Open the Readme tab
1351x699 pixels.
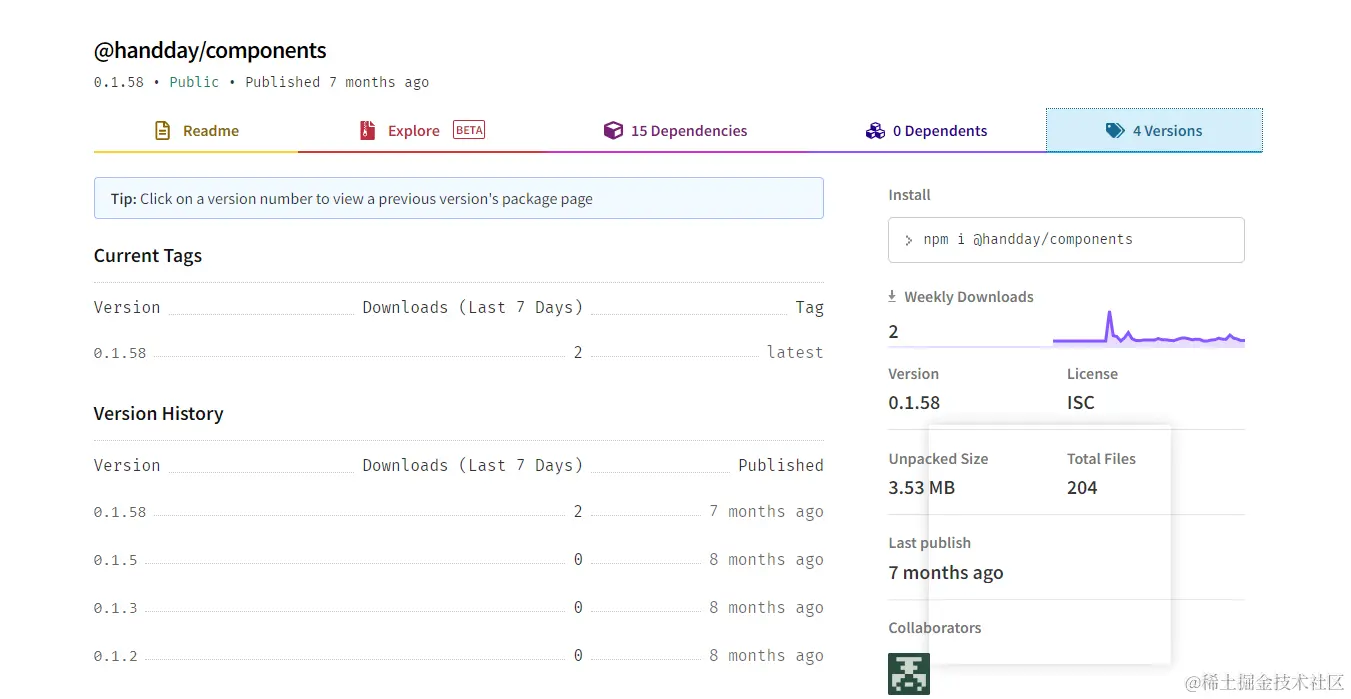tap(196, 131)
